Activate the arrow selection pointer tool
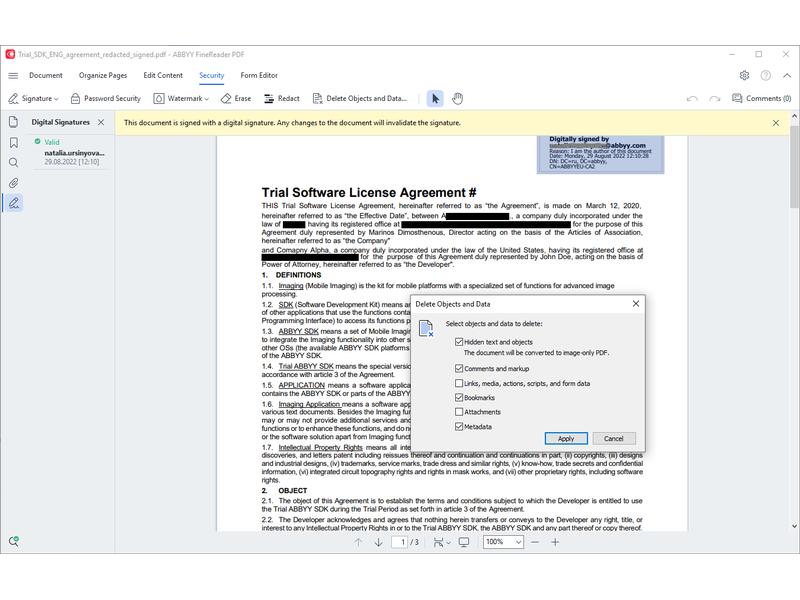The height and width of the screenshot is (600, 800). 435,98
